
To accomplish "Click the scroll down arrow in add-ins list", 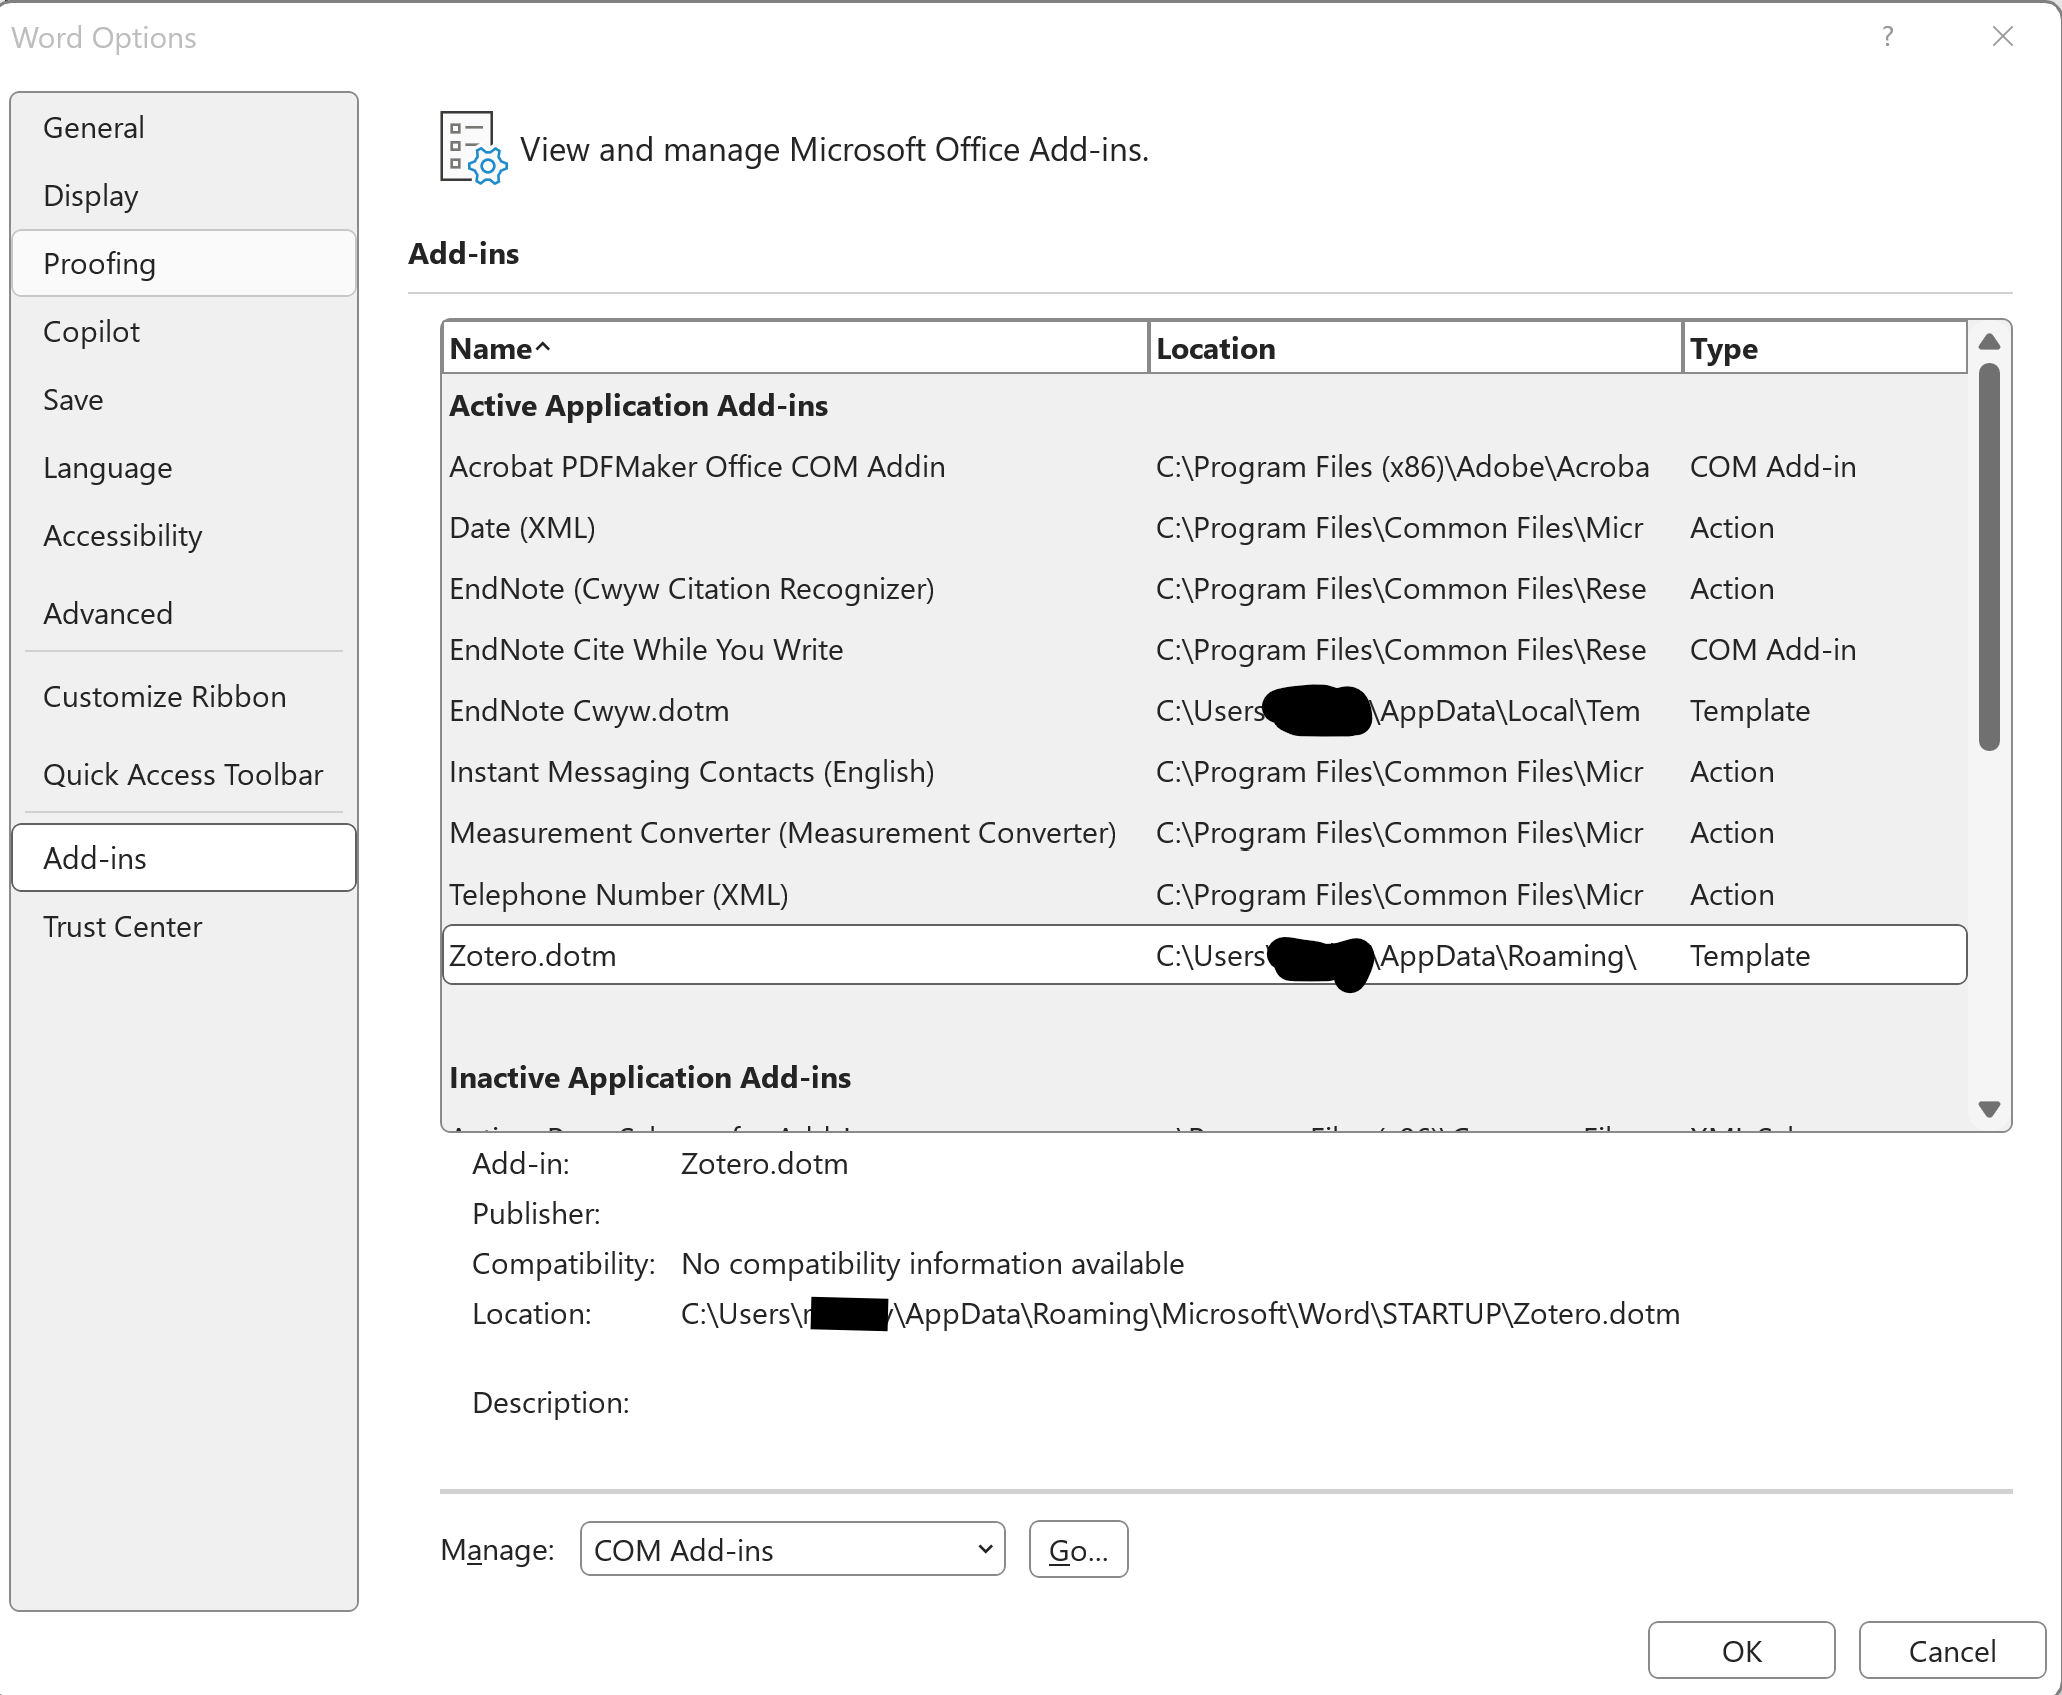I will coord(1989,1109).
